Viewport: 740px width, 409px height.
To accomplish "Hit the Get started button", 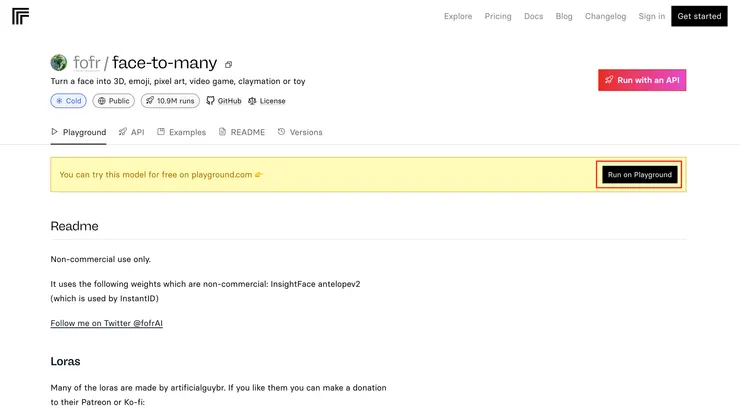I will pos(699,16).
